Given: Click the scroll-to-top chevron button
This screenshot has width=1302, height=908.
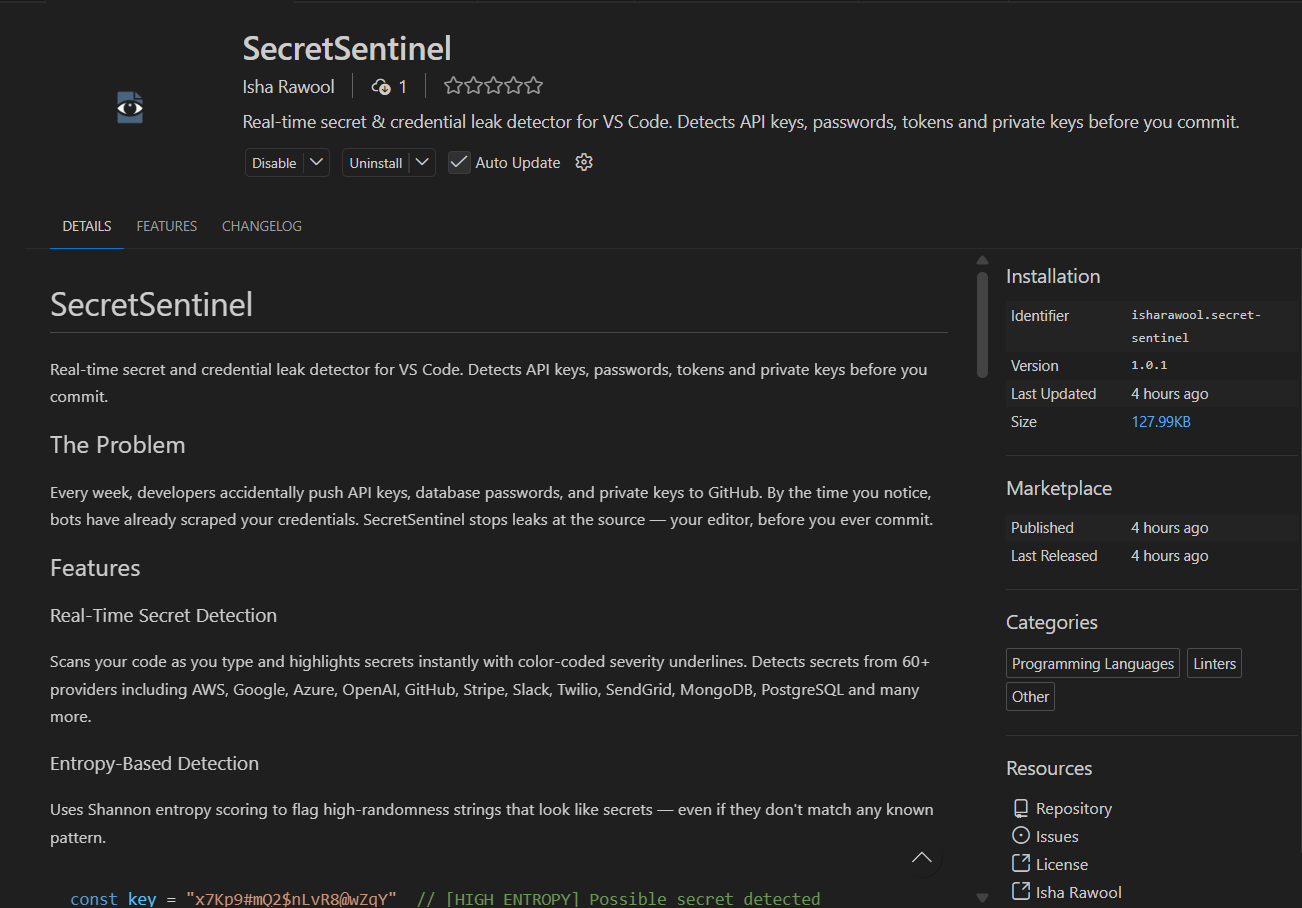Looking at the screenshot, I should pos(922,858).
